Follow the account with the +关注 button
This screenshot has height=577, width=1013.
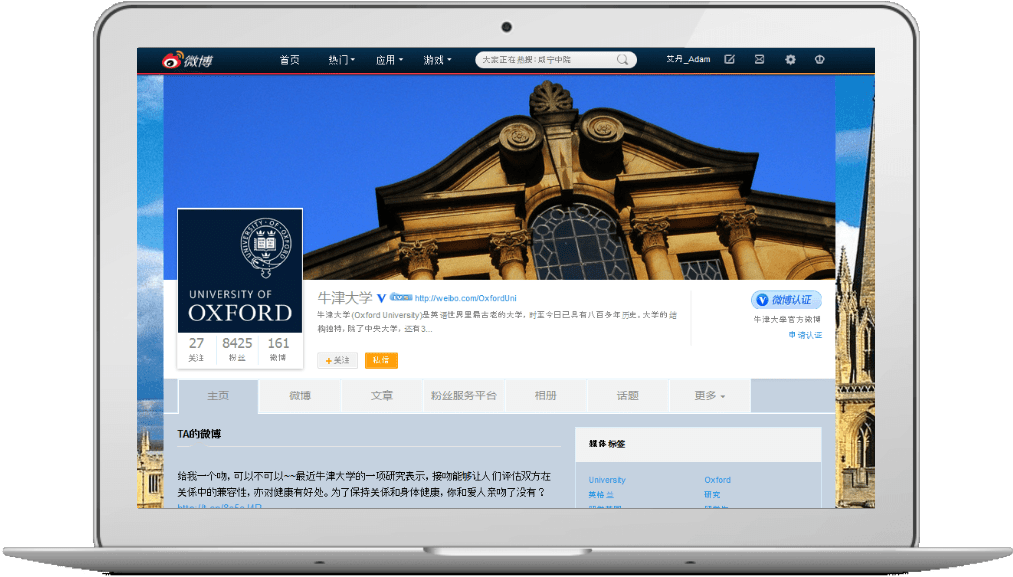point(337,360)
